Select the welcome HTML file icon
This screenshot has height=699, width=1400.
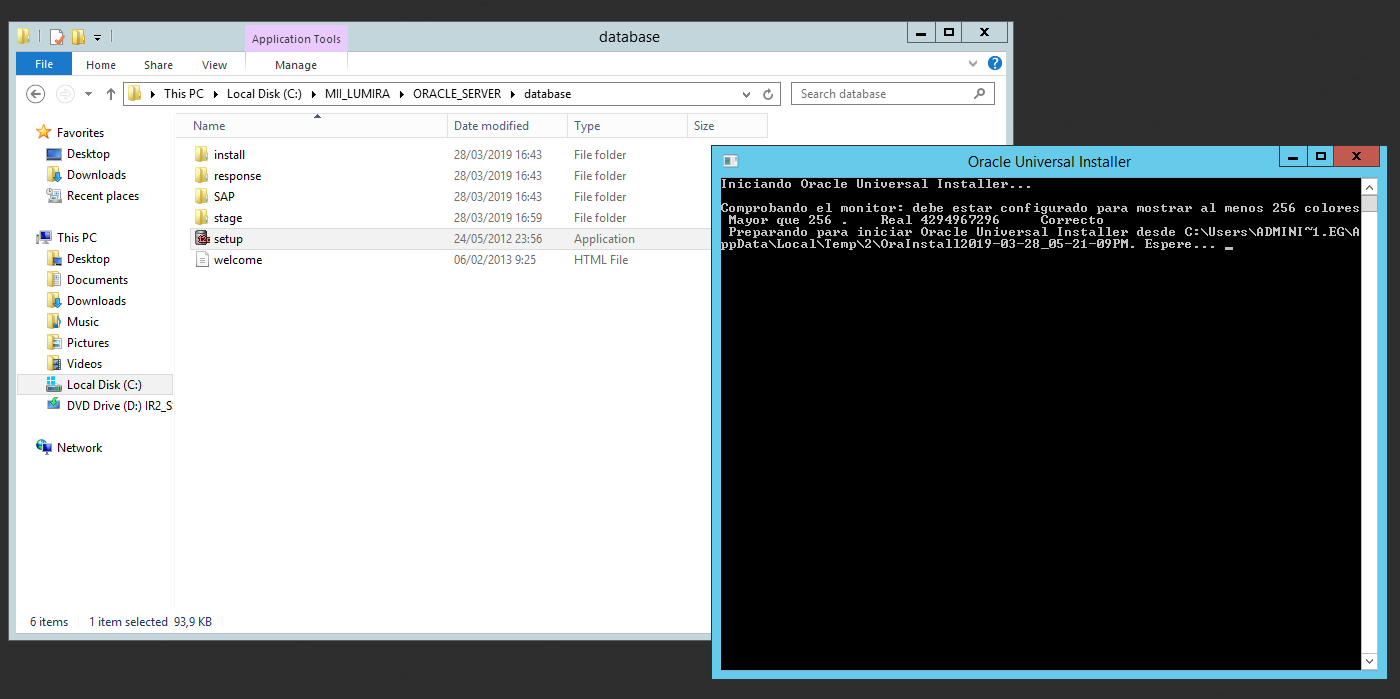(201, 260)
